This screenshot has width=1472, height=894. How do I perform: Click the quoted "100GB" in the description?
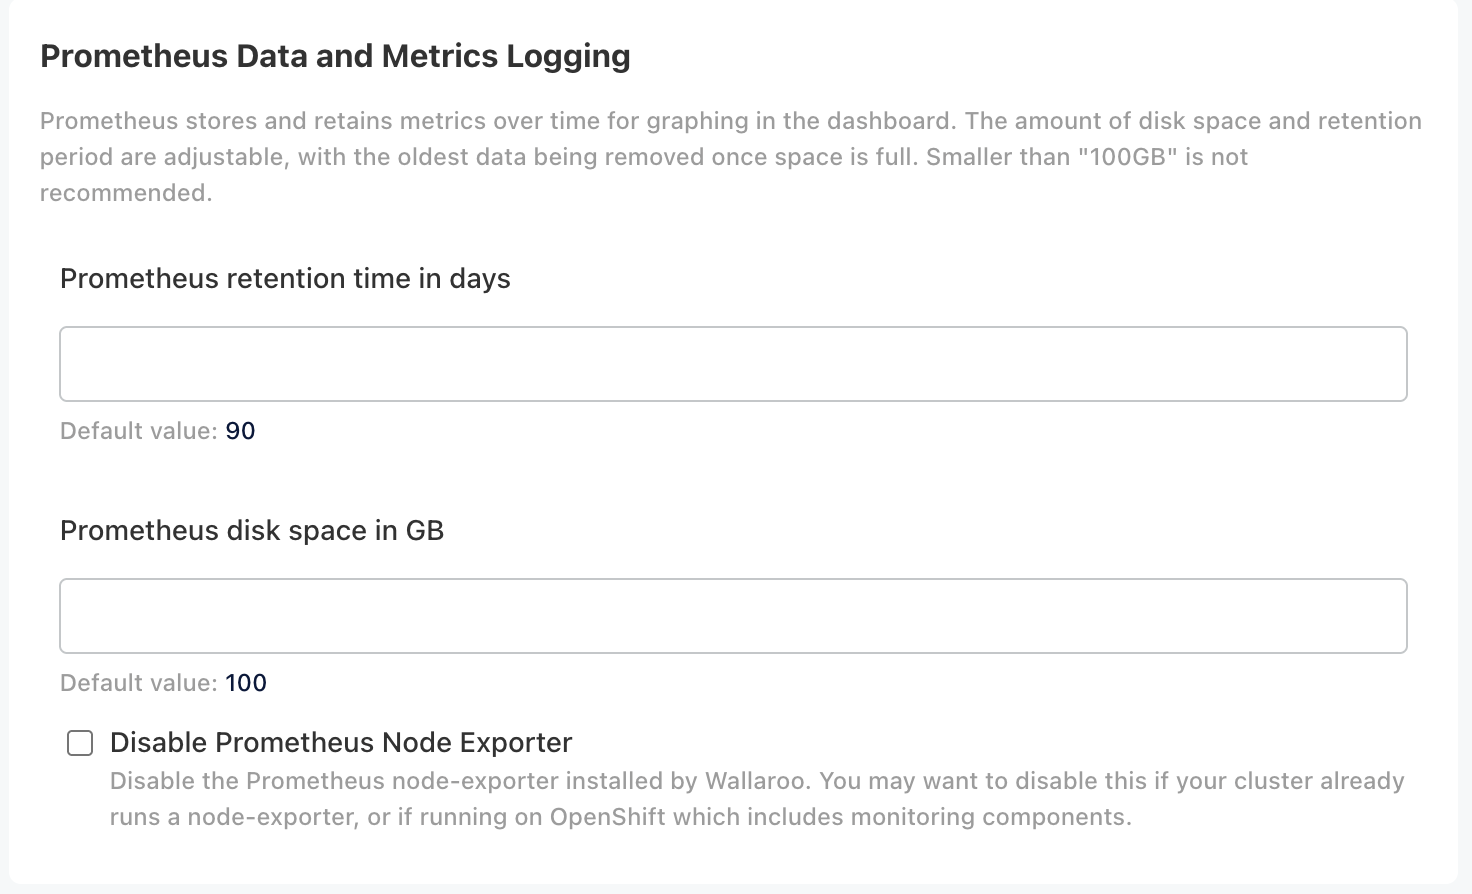click(x=1128, y=157)
